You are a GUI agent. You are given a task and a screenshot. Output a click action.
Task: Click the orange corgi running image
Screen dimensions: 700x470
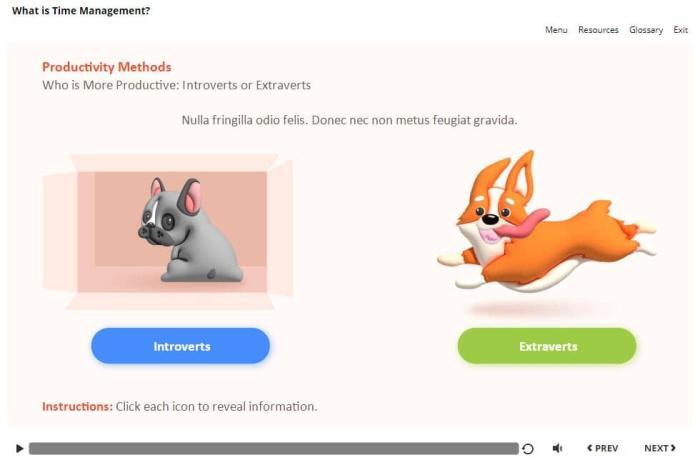point(547,222)
